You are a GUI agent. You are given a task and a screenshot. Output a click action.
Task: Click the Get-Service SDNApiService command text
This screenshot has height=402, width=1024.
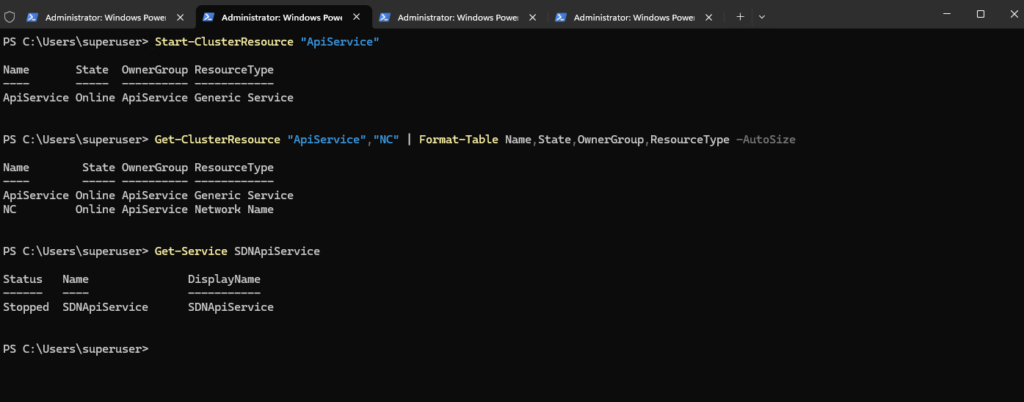[237, 251]
